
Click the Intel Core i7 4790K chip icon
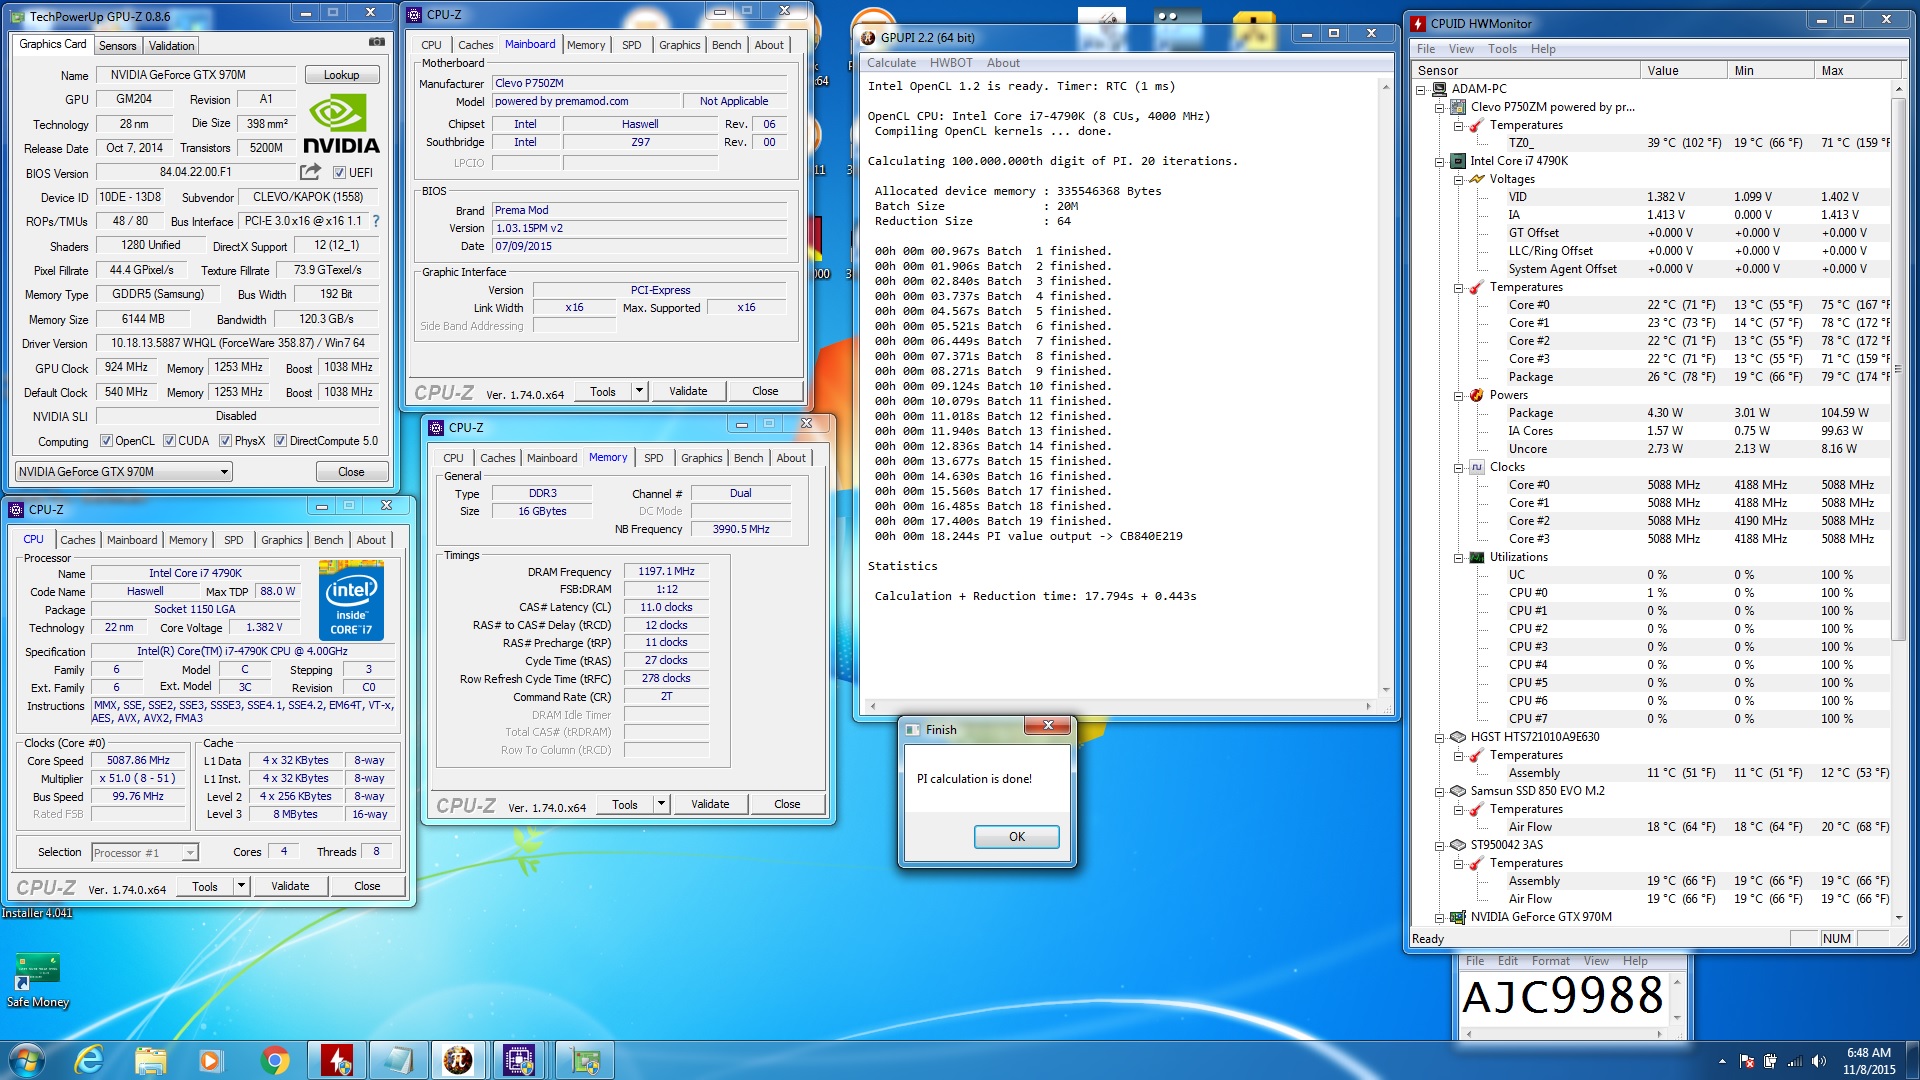tap(1458, 161)
